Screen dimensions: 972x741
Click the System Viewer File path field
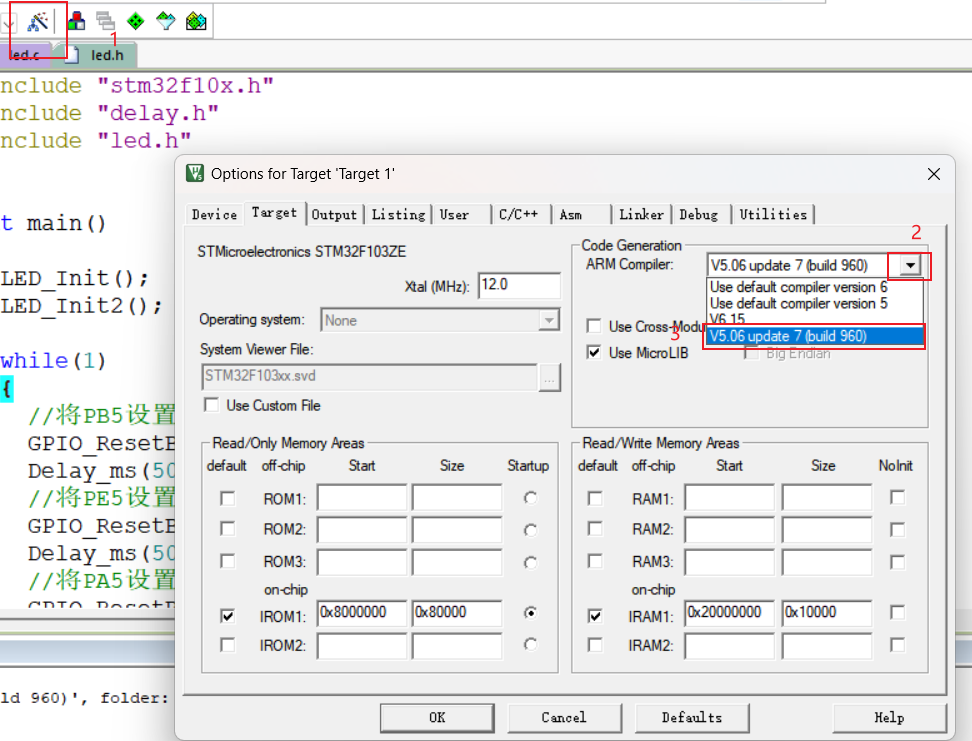click(369, 377)
